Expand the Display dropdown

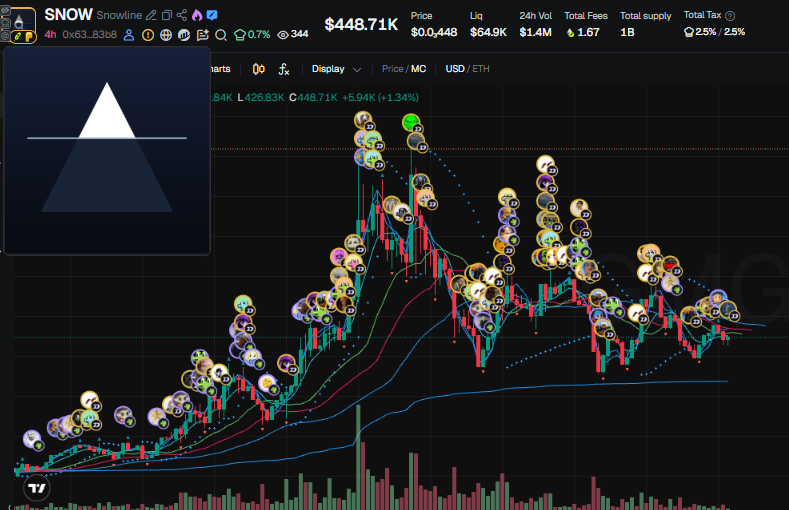(336, 69)
